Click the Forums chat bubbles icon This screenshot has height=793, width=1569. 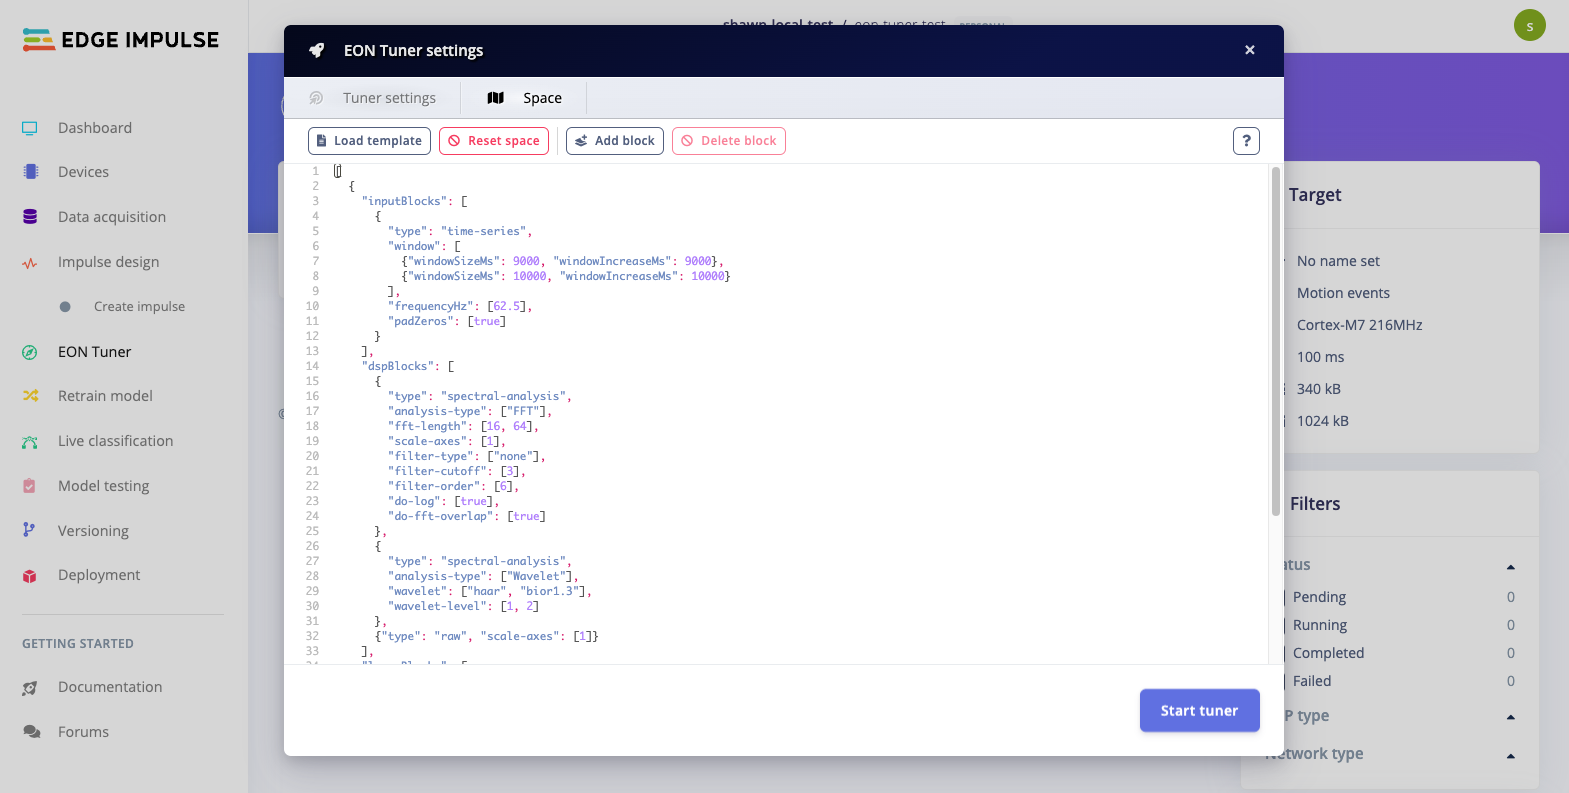[32, 732]
